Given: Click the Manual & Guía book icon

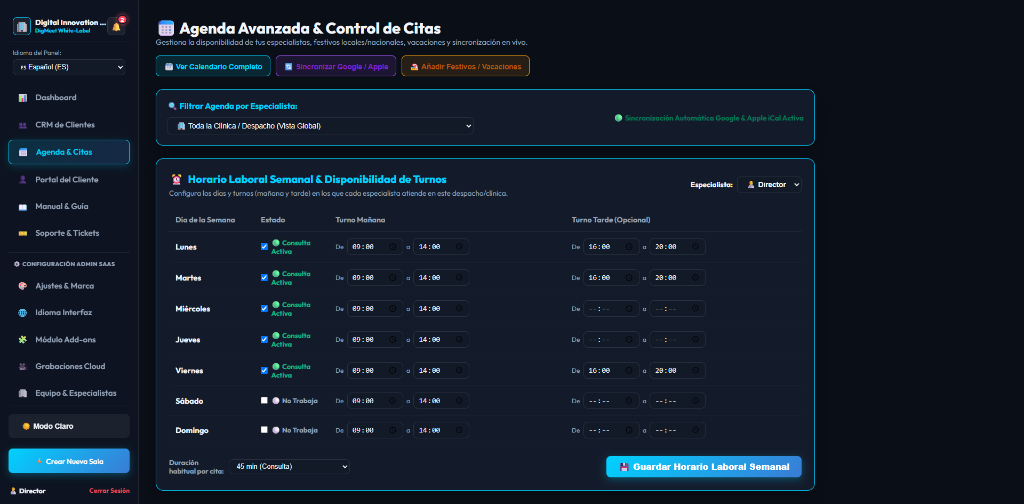Looking at the screenshot, I should 23,206.
